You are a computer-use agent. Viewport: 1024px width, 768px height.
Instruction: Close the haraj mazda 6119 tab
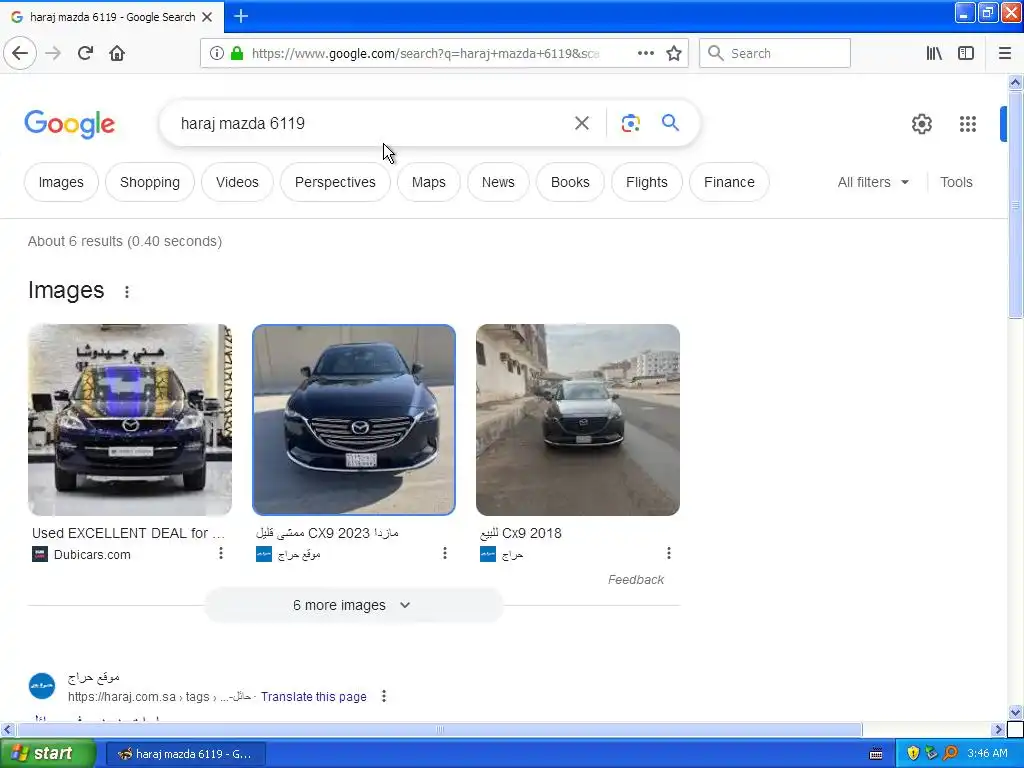pos(207,17)
